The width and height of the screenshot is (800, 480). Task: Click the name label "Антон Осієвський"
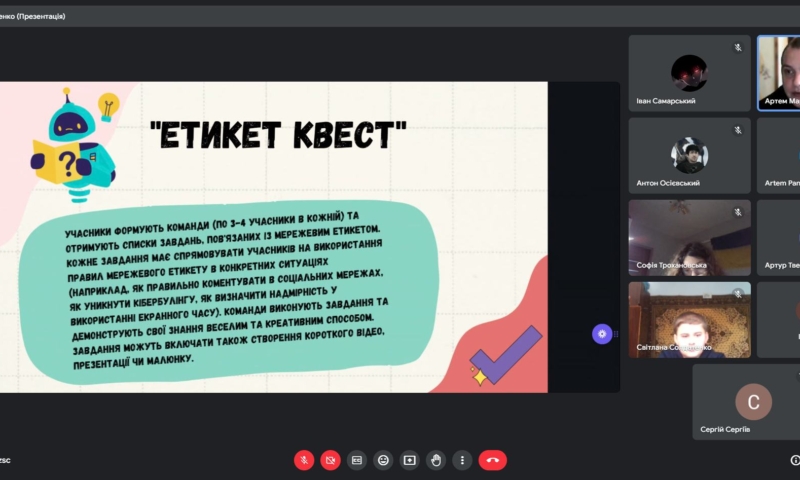pos(668,183)
